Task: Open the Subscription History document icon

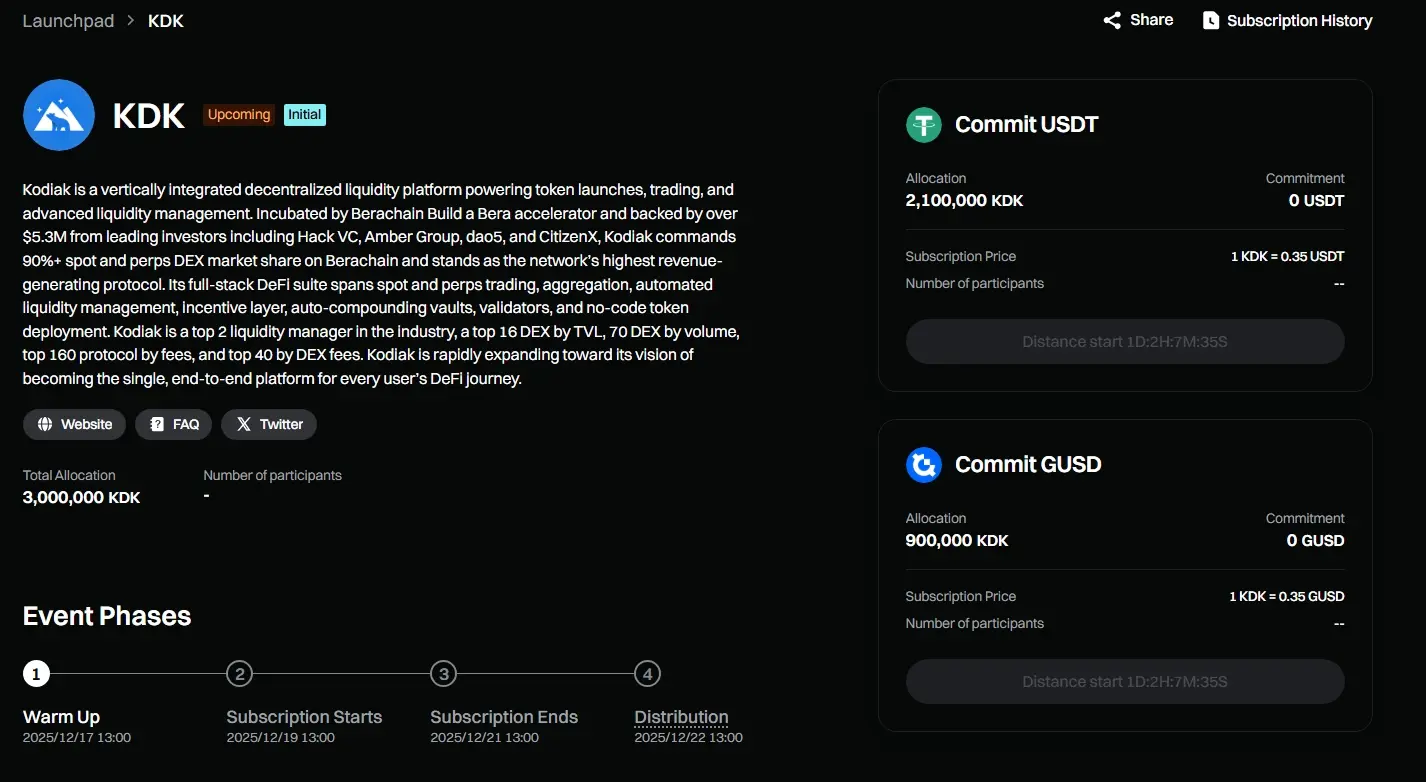Action: 1210,21
